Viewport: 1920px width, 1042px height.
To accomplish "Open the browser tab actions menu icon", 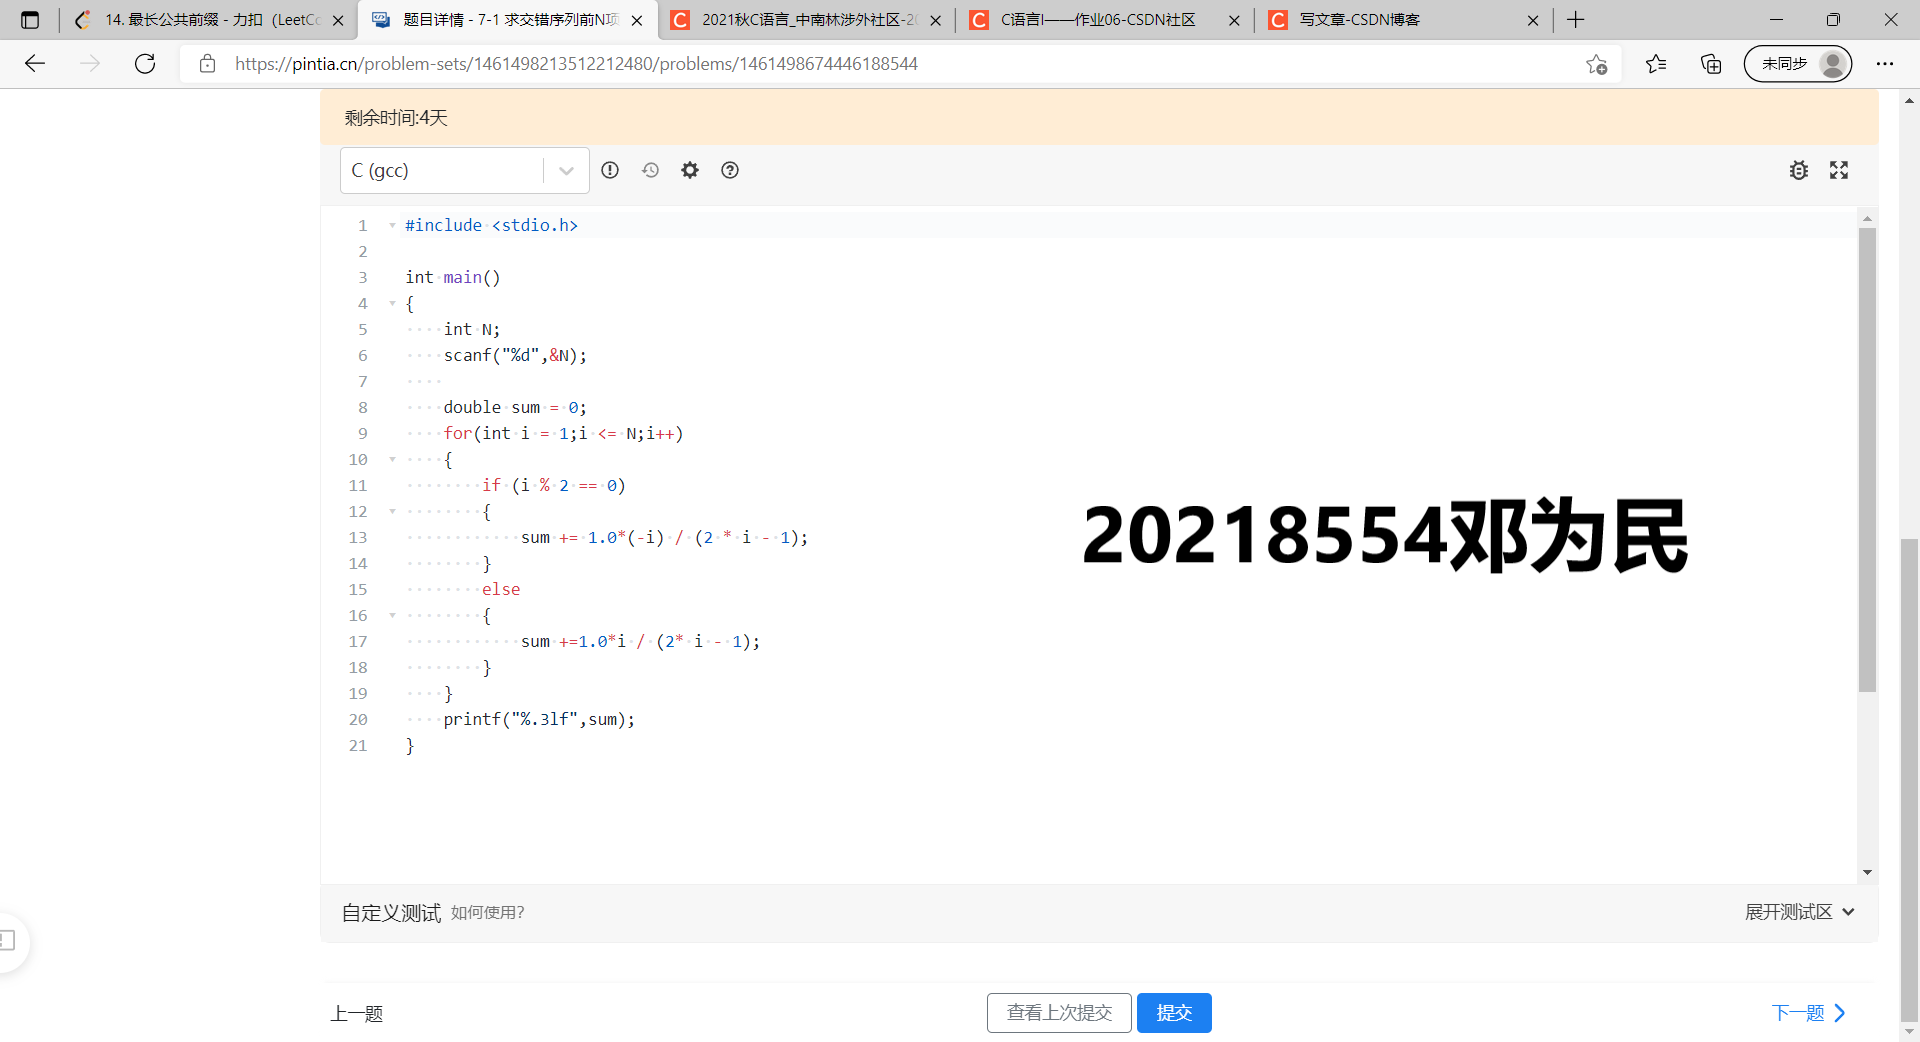I will pyautogui.click(x=30, y=20).
